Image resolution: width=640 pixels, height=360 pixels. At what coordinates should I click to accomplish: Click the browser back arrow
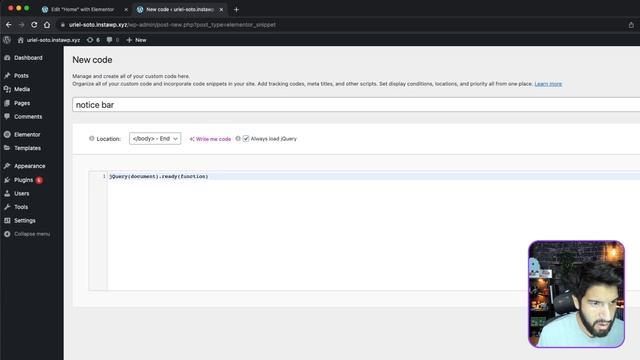9,25
